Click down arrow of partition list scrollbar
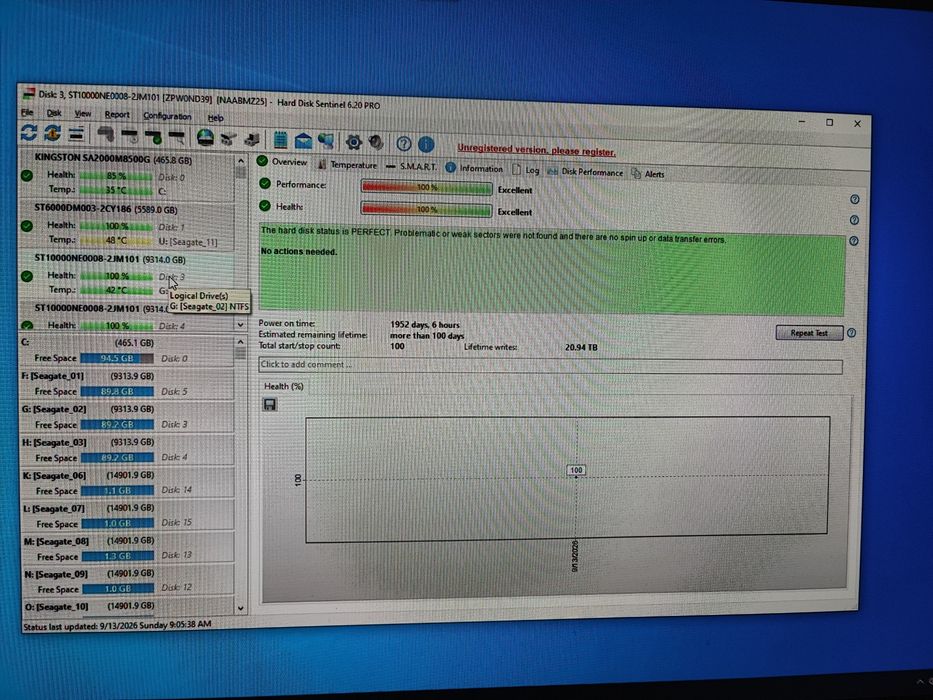This screenshot has width=933, height=700. click(x=240, y=608)
